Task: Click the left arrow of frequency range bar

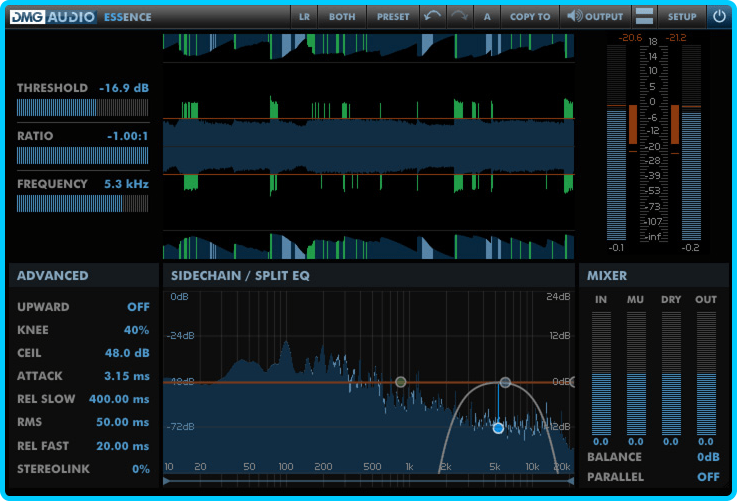Action: [x=166, y=481]
